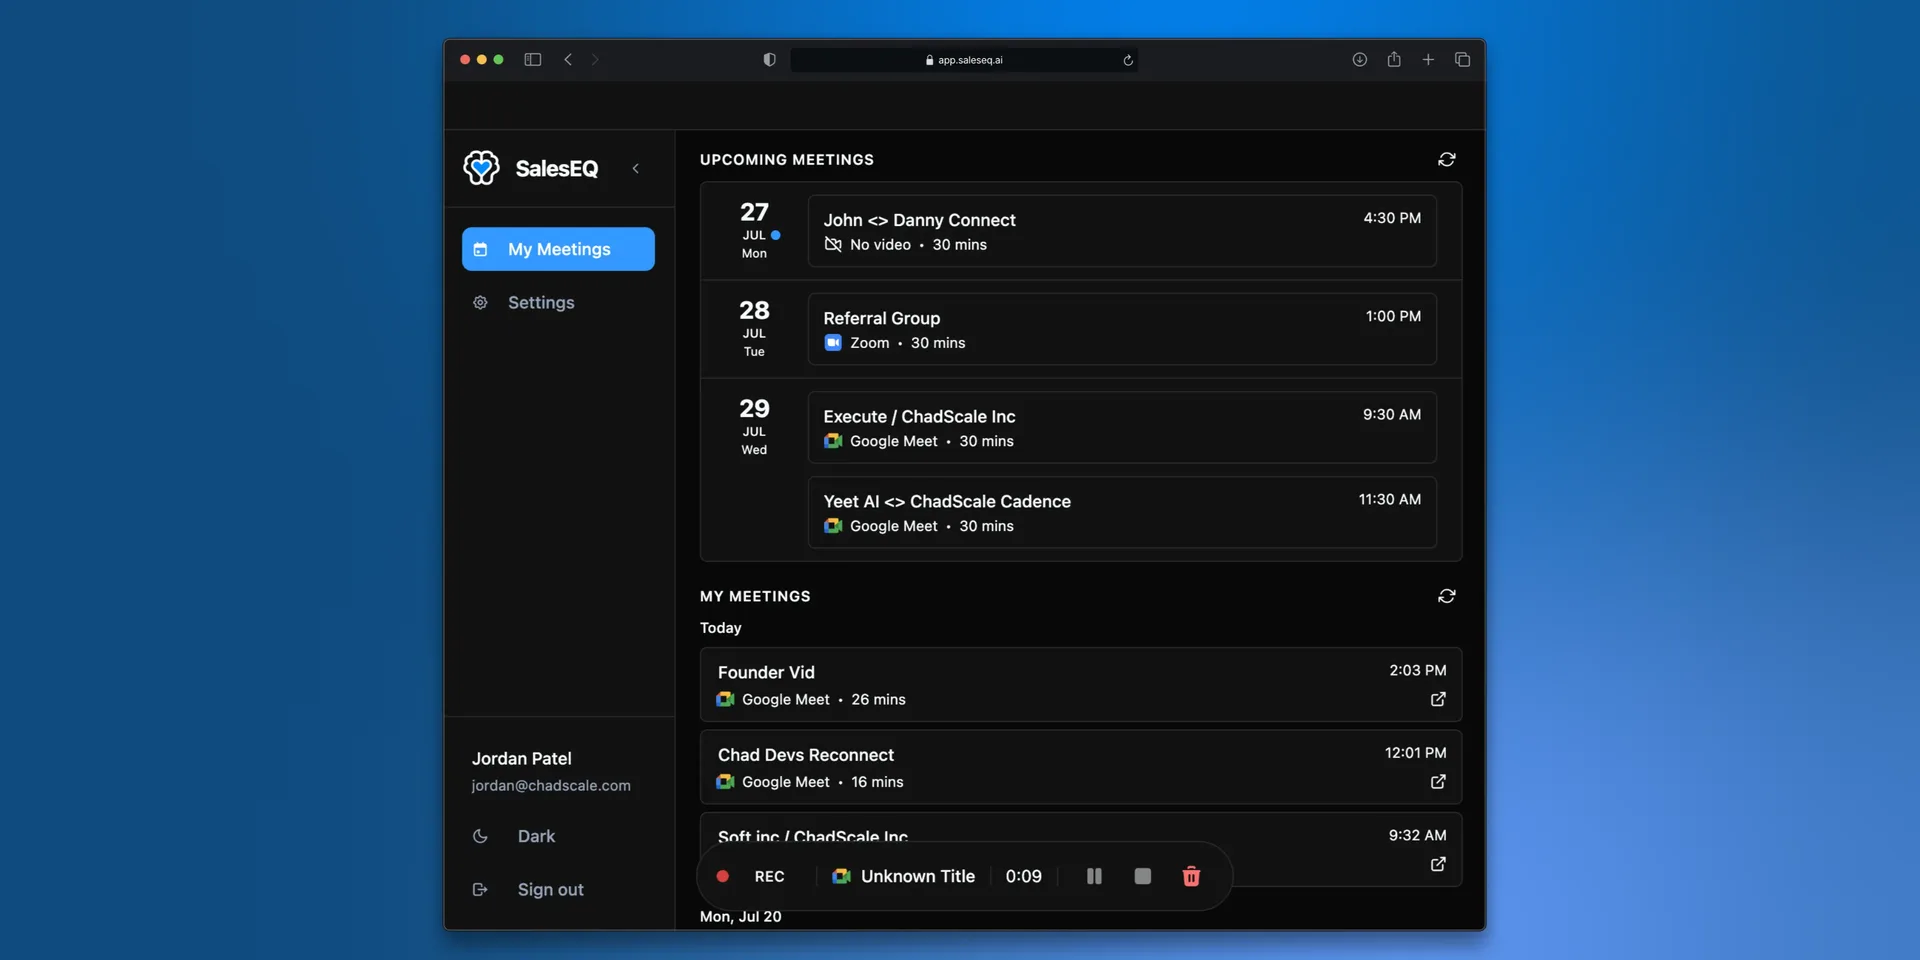This screenshot has height=960, width=1920.
Task: Show the tab overview
Action: [1462, 60]
